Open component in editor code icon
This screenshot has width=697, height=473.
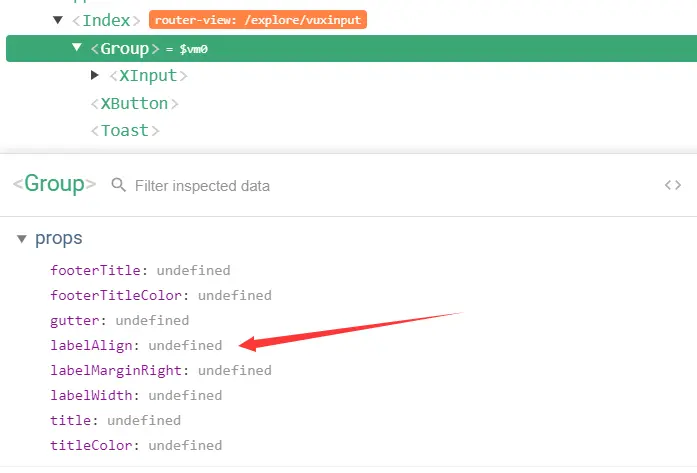click(673, 185)
